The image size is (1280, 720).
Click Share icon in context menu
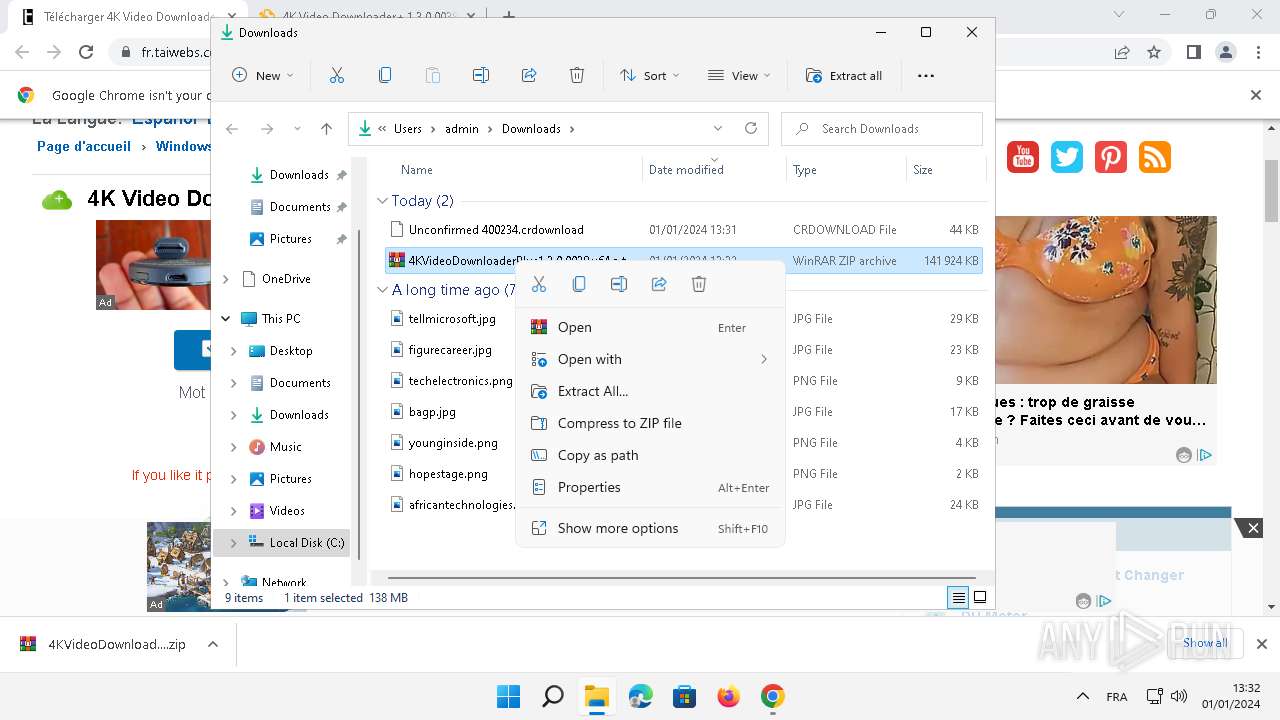659,284
